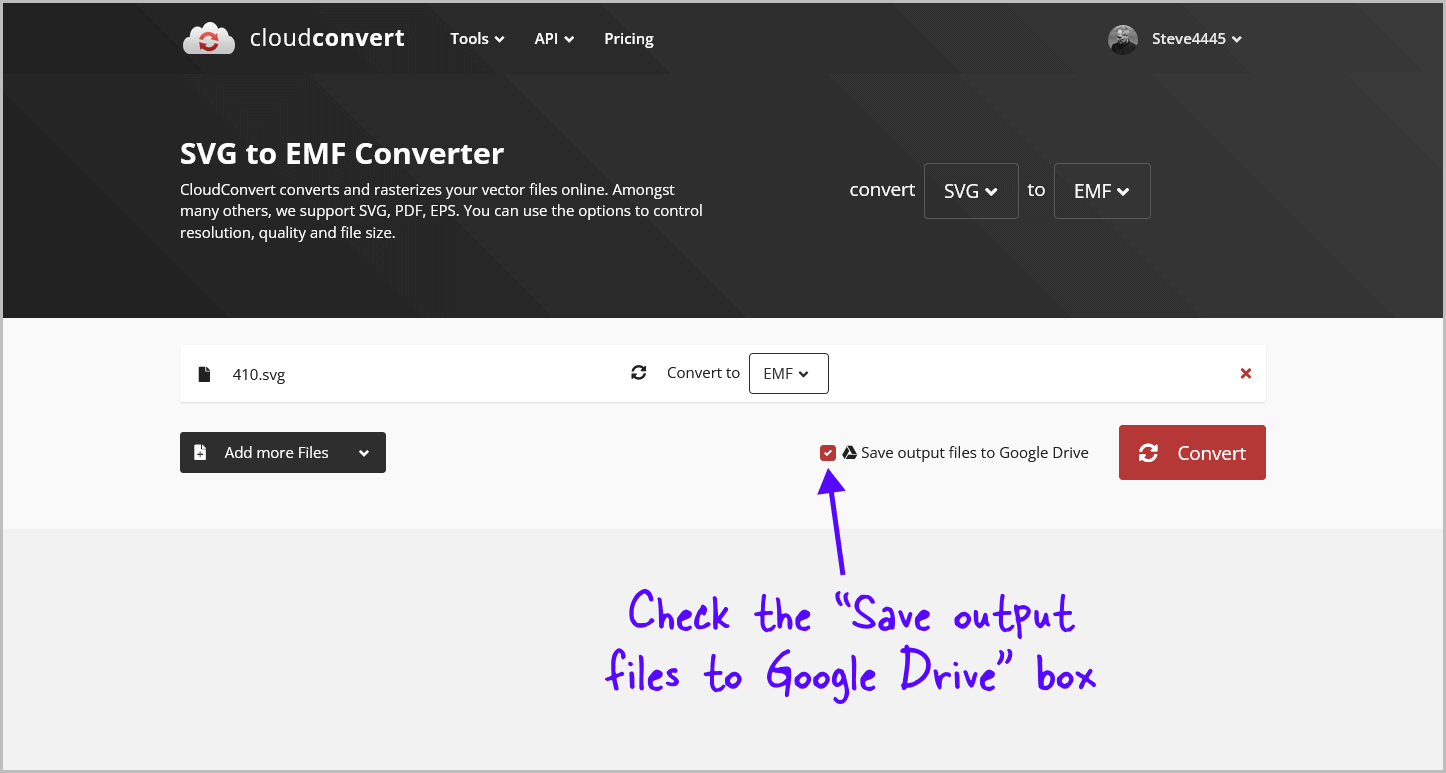Click the Google Drive icon
This screenshot has width=1446, height=773.
point(849,452)
